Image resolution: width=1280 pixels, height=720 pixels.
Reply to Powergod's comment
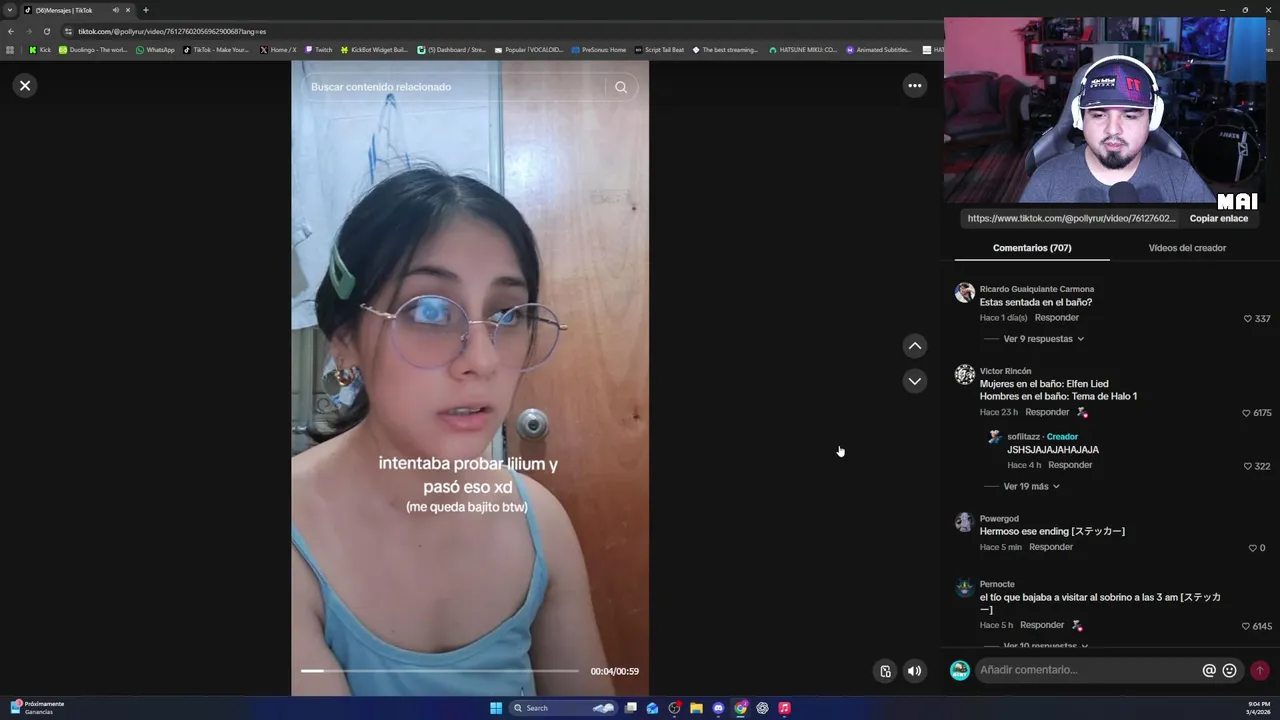point(1051,547)
